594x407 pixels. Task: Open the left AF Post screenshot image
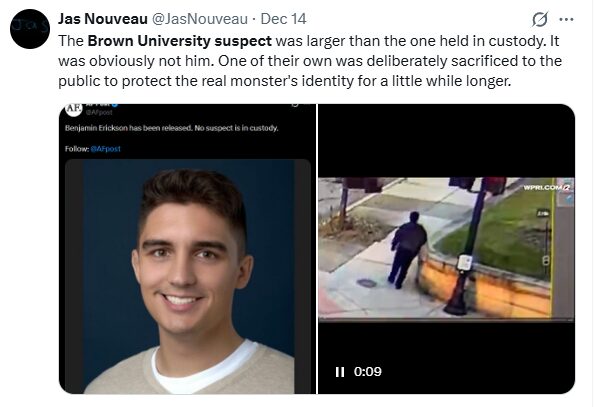coord(188,249)
